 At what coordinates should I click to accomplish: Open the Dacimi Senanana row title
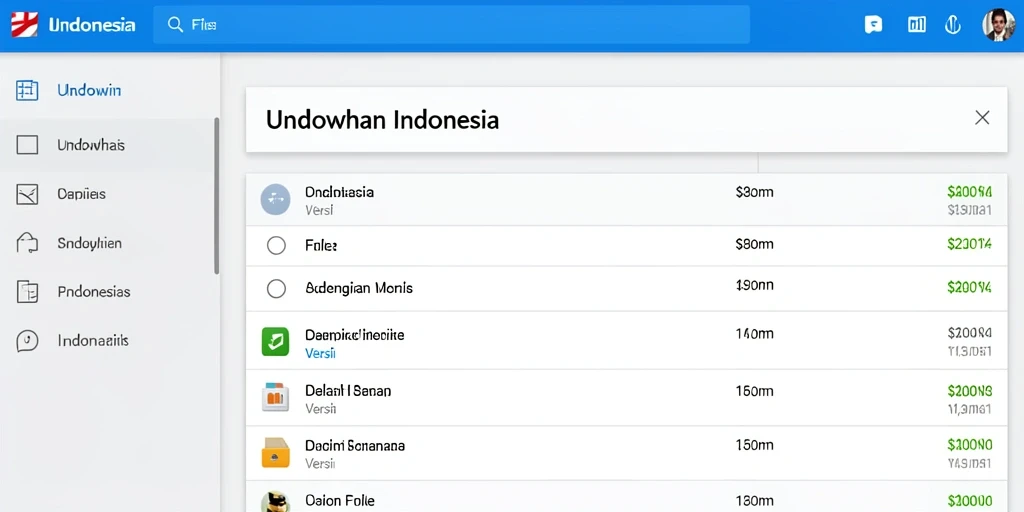[x=355, y=445]
